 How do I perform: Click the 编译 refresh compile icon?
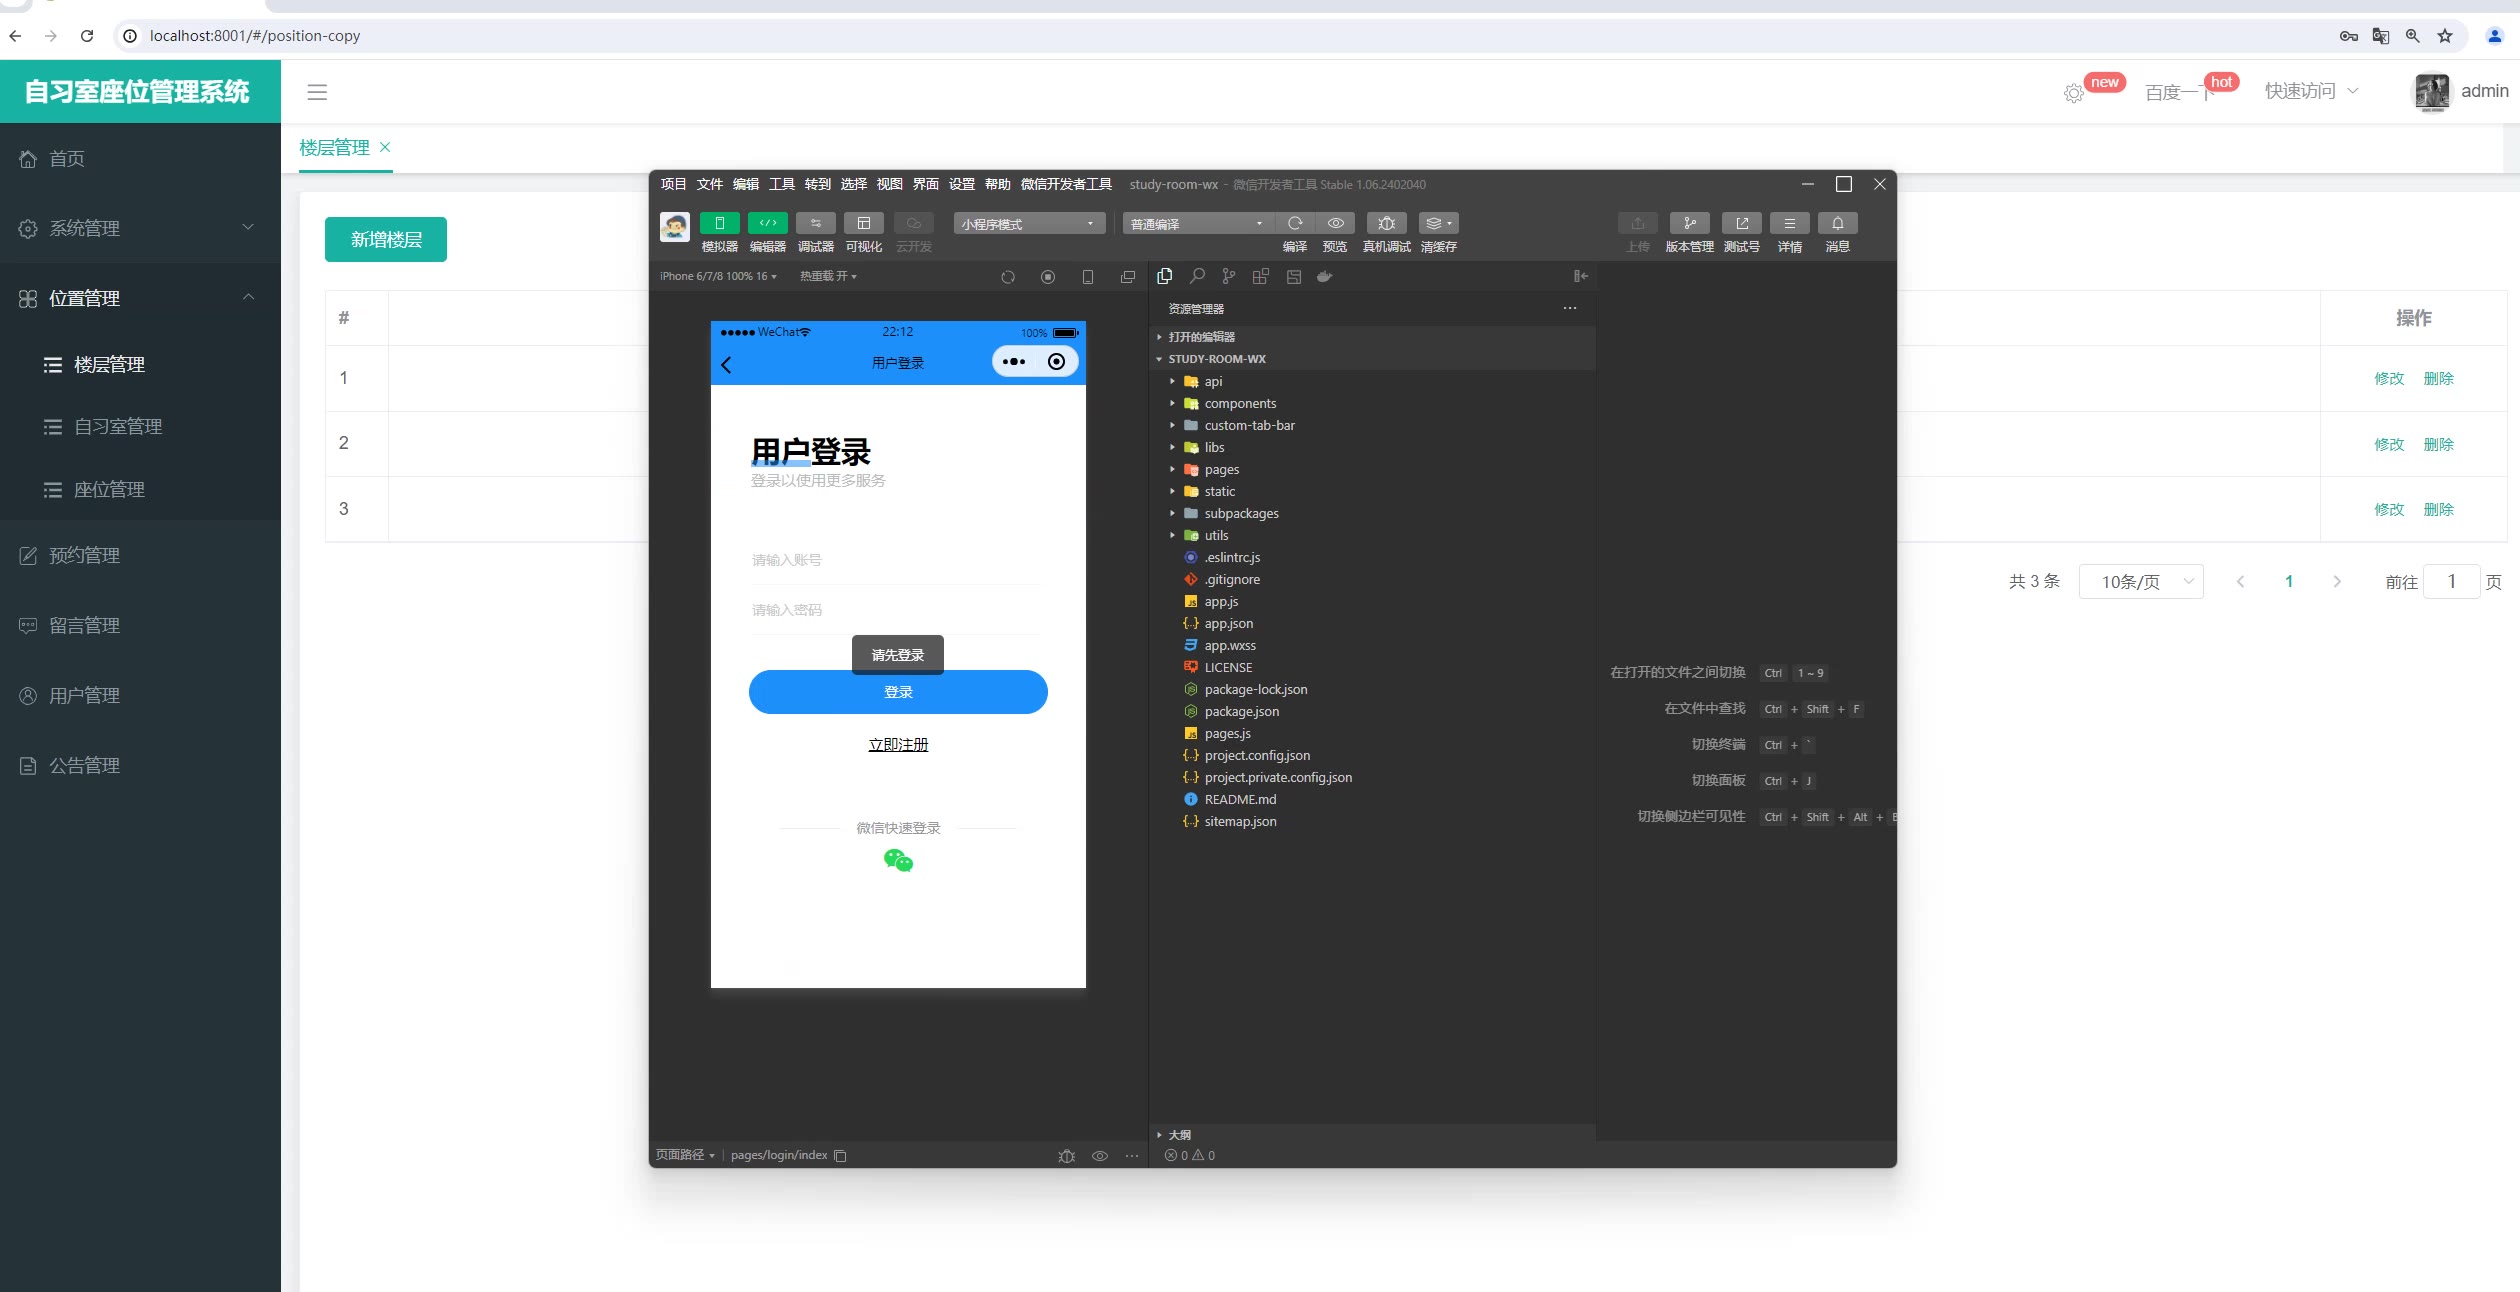pyautogui.click(x=1295, y=223)
